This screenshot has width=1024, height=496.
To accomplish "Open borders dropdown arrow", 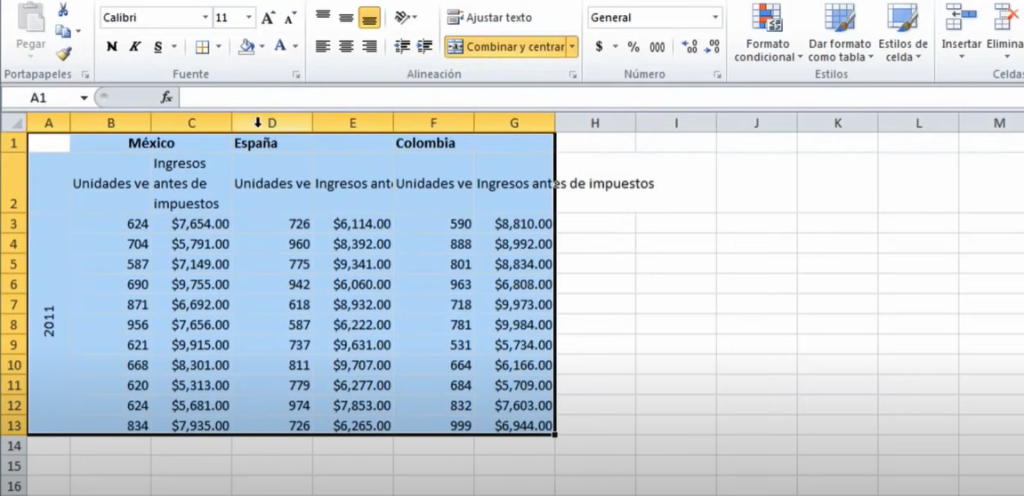I will coord(218,46).
